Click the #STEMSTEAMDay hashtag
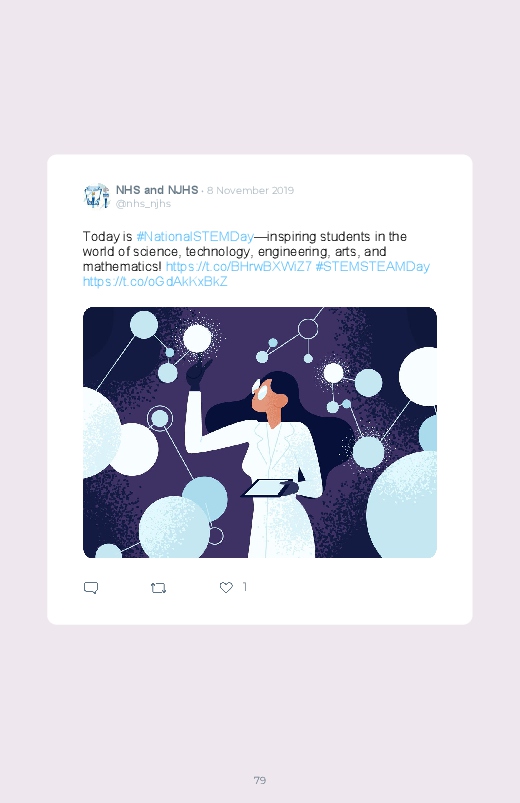This screenshot has height=803, width=520. (x=372, y=267)
